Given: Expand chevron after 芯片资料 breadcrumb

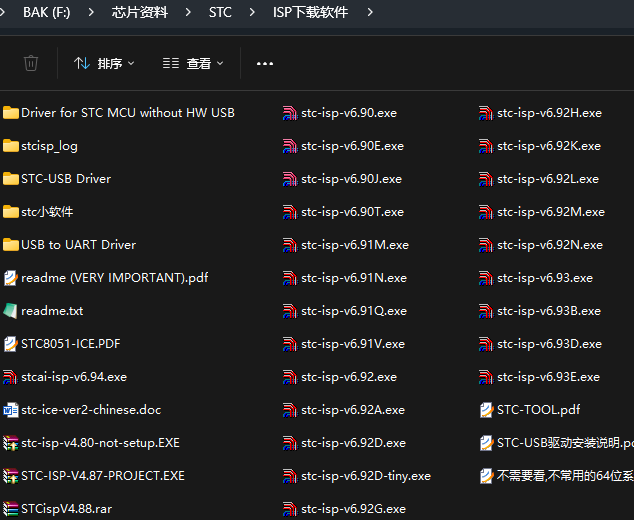Looking at the screenshot, I should pyautogui.click(x=188, y=12).
